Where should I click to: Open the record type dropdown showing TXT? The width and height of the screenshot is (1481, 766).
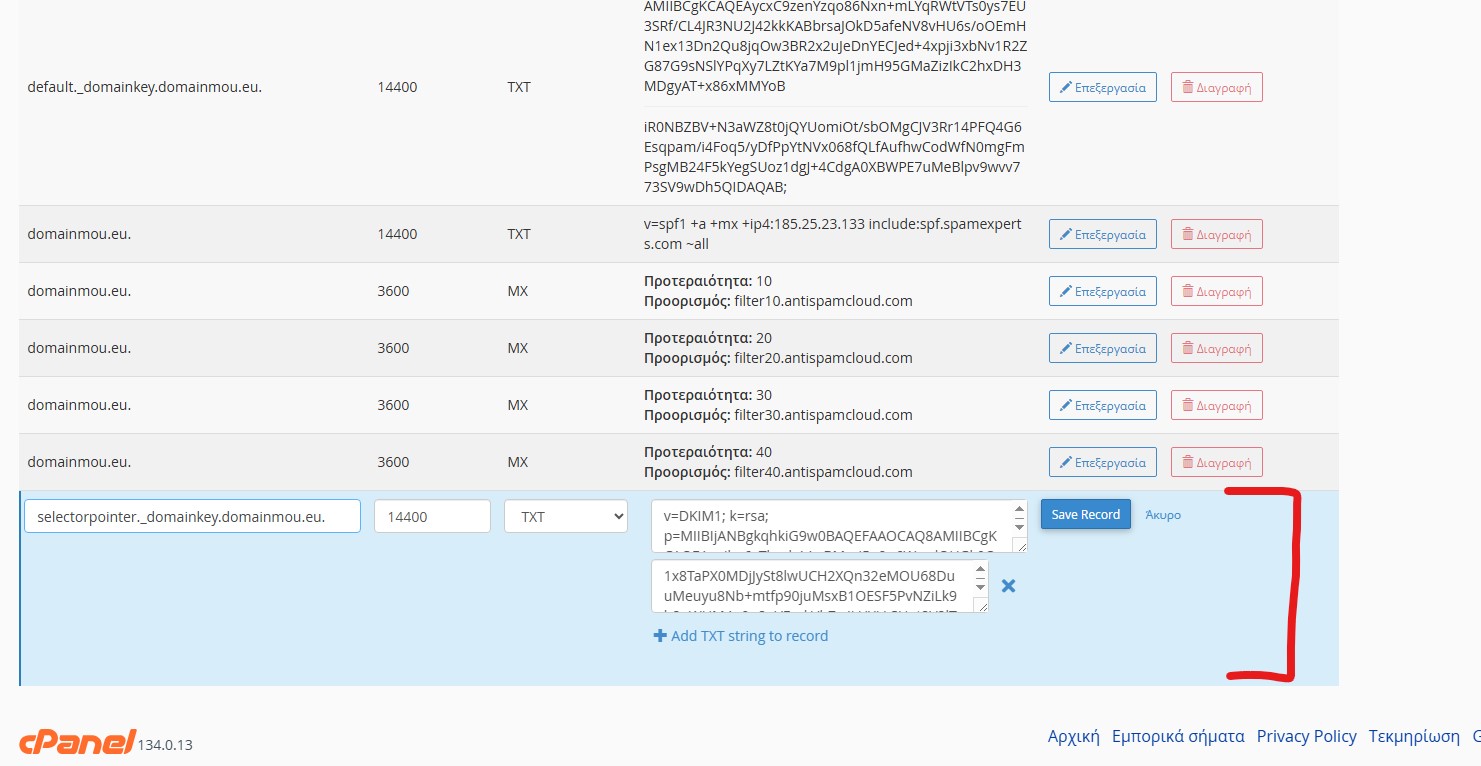(565, 517)
